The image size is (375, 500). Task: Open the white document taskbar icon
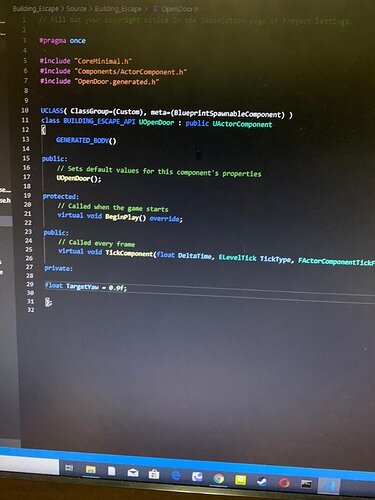[111, 471]
